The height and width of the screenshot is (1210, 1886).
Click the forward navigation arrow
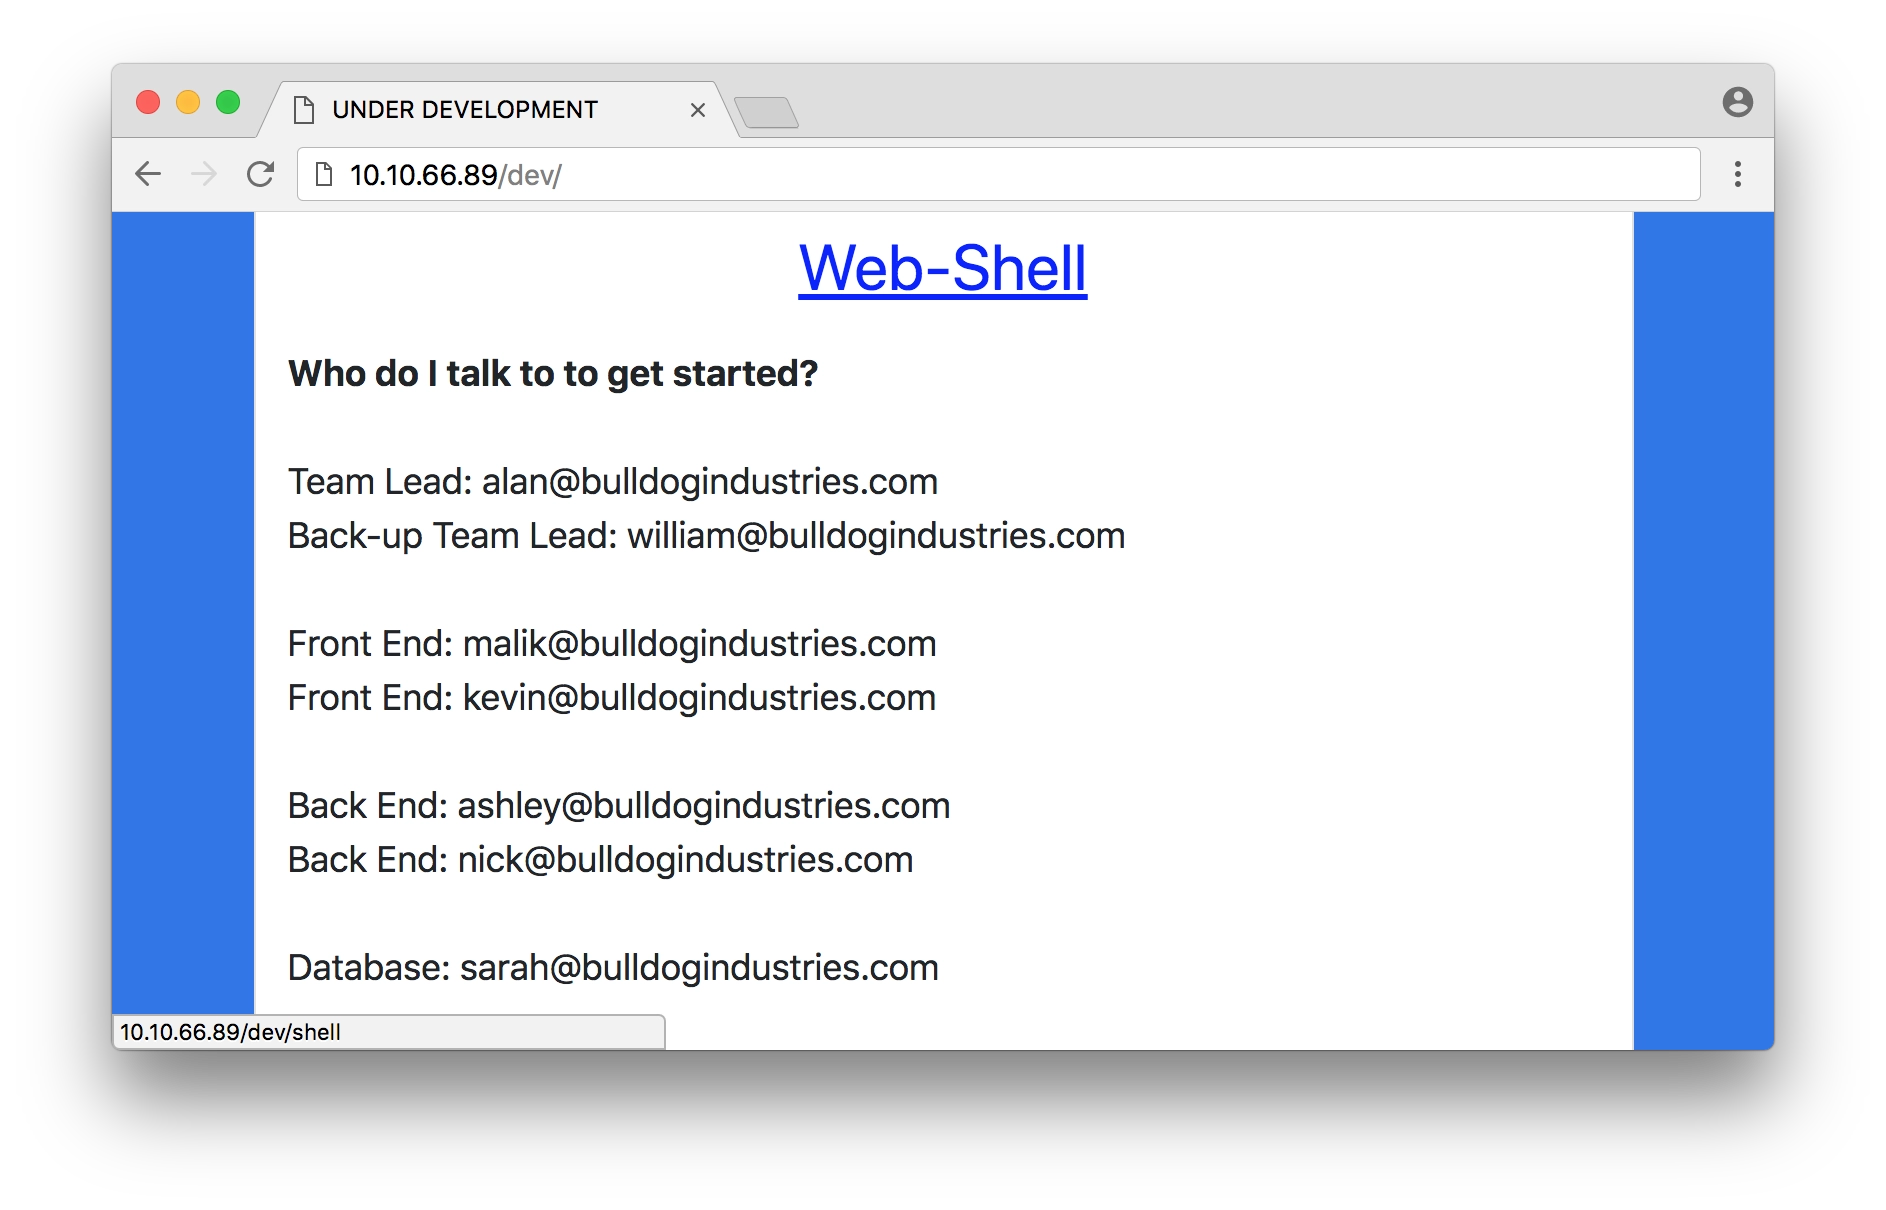pyautogui.click(x=204, y=174)
